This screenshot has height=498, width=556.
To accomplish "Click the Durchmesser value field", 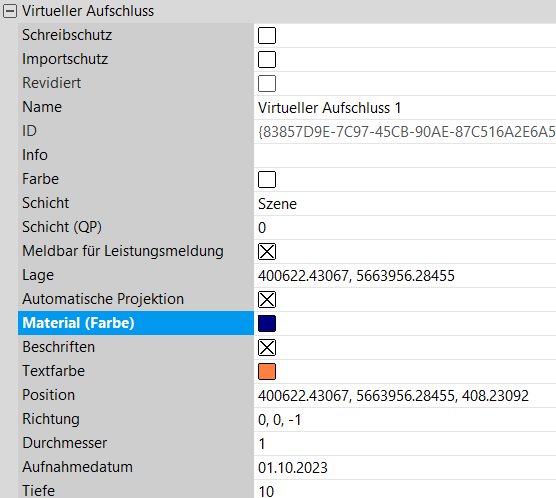I will click(x=405, y=443).
